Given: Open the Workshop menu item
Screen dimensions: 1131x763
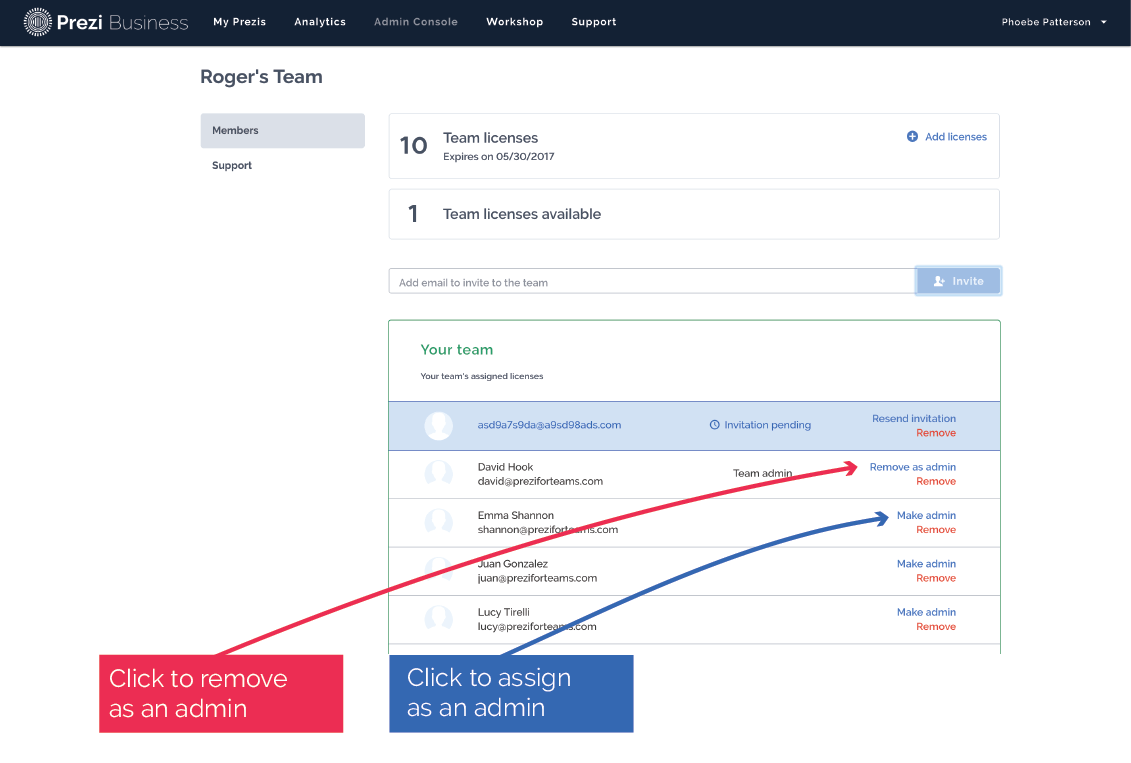Looking at the screenshot, I should (514, 22).
